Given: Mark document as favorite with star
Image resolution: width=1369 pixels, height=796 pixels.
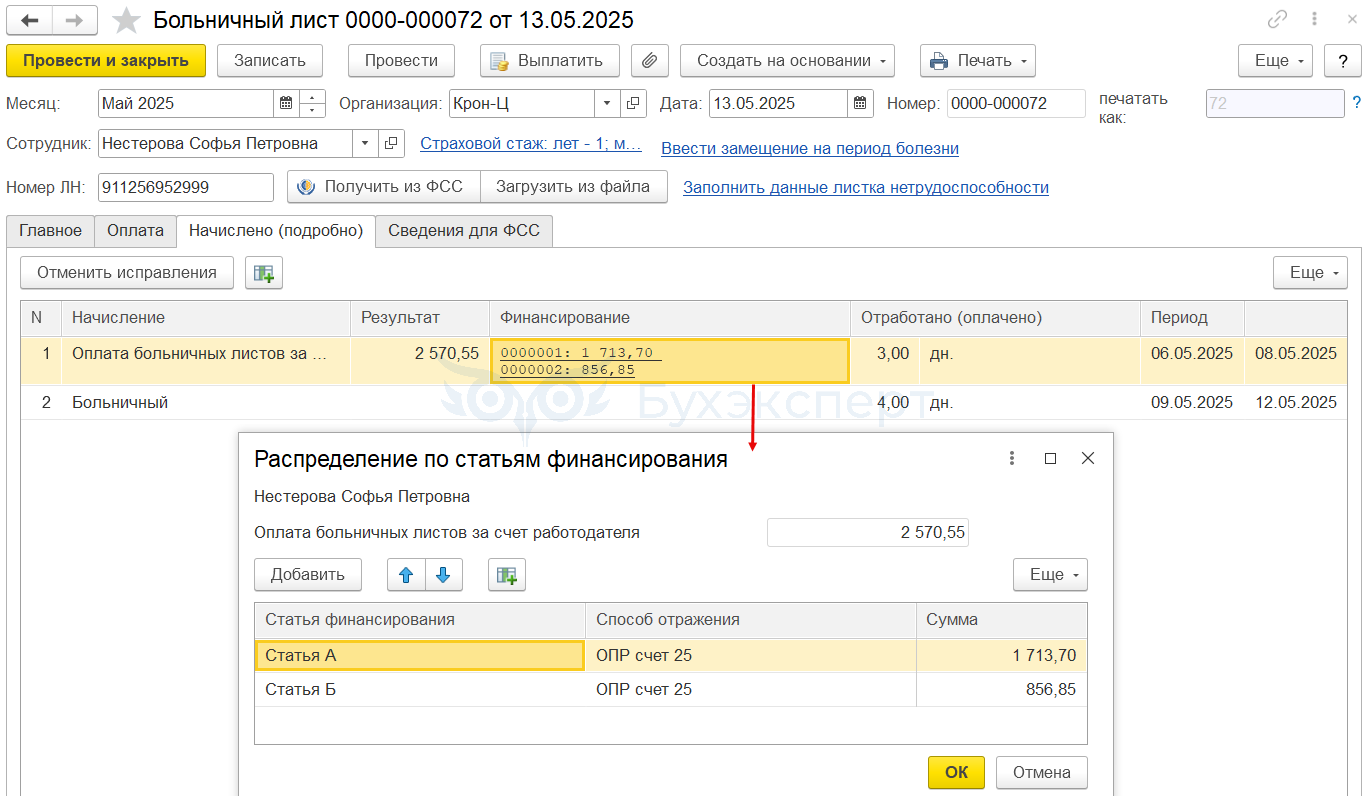Looking at the screenshot, I should pyautogui.click(x=126, y=20).
